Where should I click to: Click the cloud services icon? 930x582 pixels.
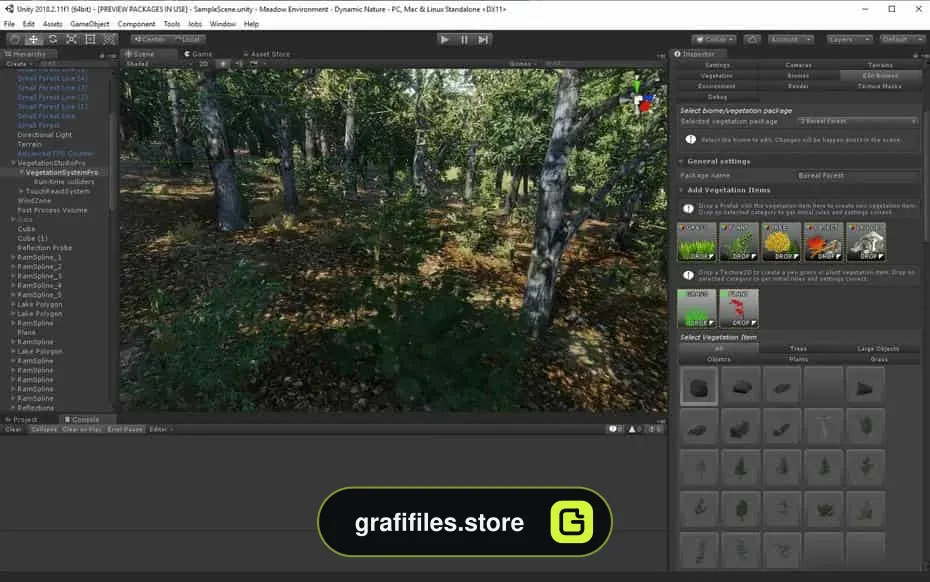[753, 39]
